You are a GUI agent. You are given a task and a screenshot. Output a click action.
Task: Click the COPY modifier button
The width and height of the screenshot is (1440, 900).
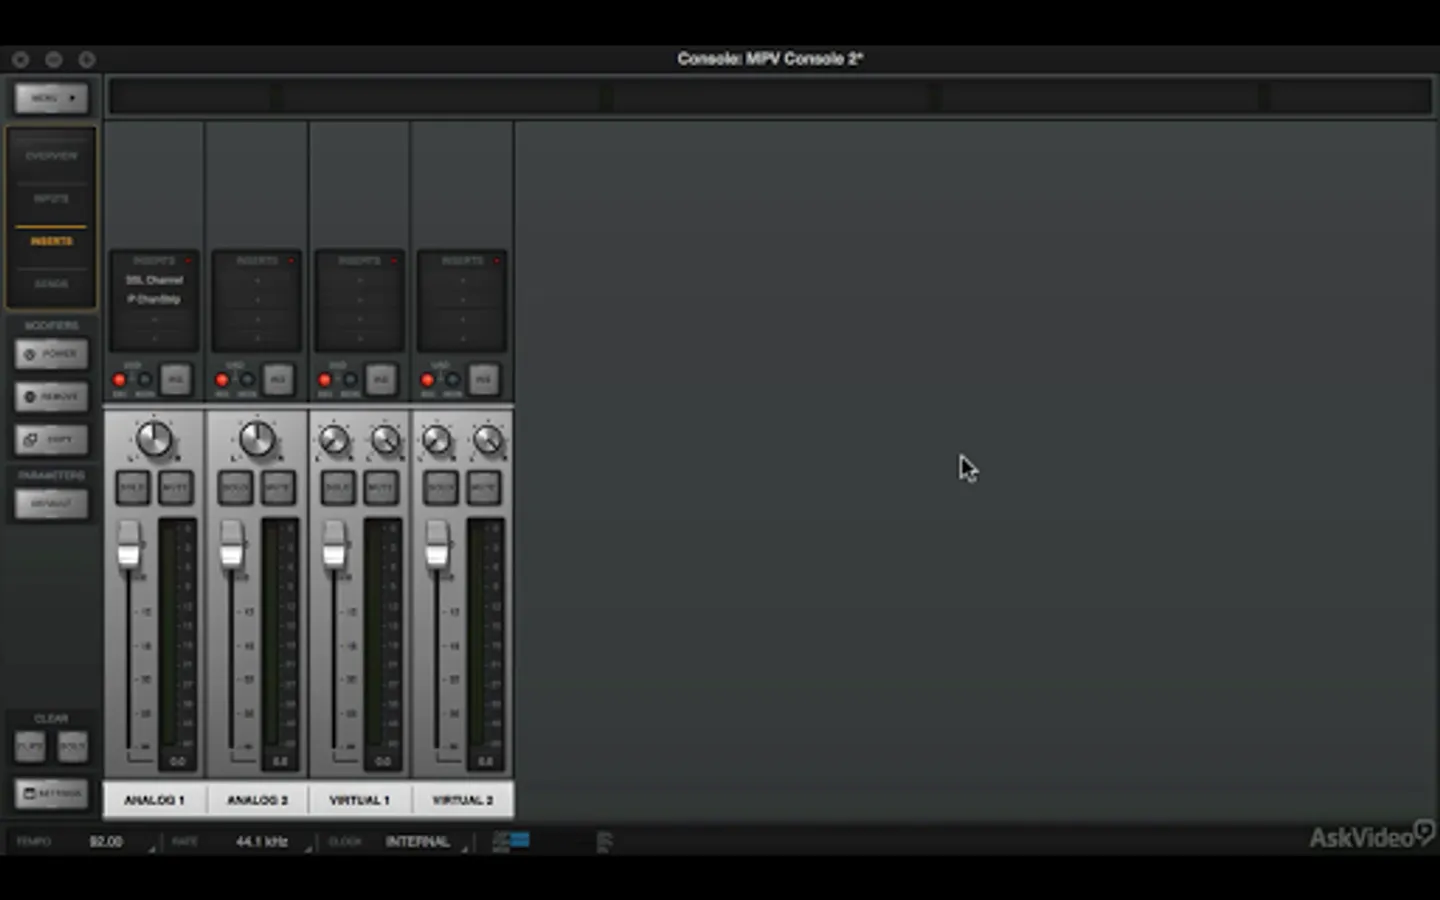coord(51,439)
